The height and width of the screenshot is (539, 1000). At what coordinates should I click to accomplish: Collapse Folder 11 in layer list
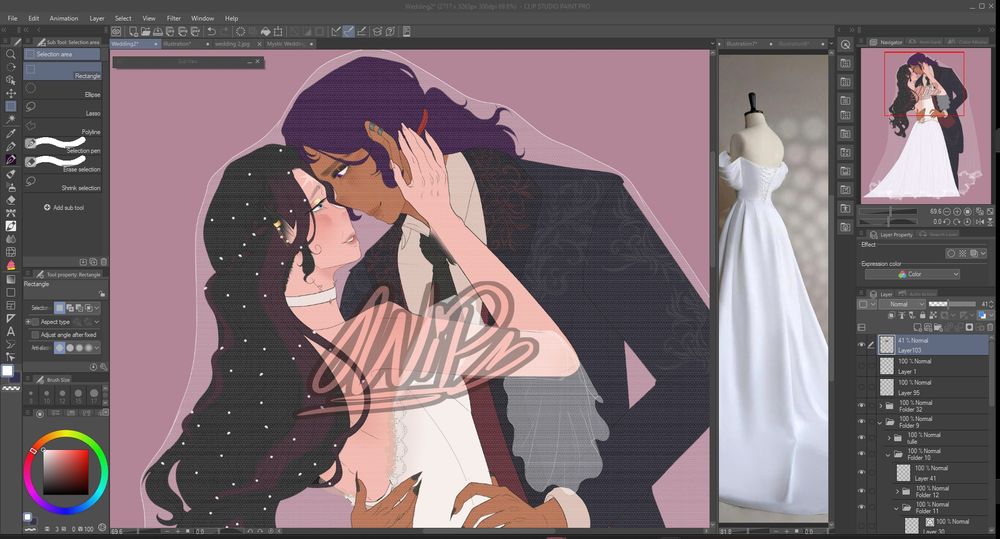point(897,508)
